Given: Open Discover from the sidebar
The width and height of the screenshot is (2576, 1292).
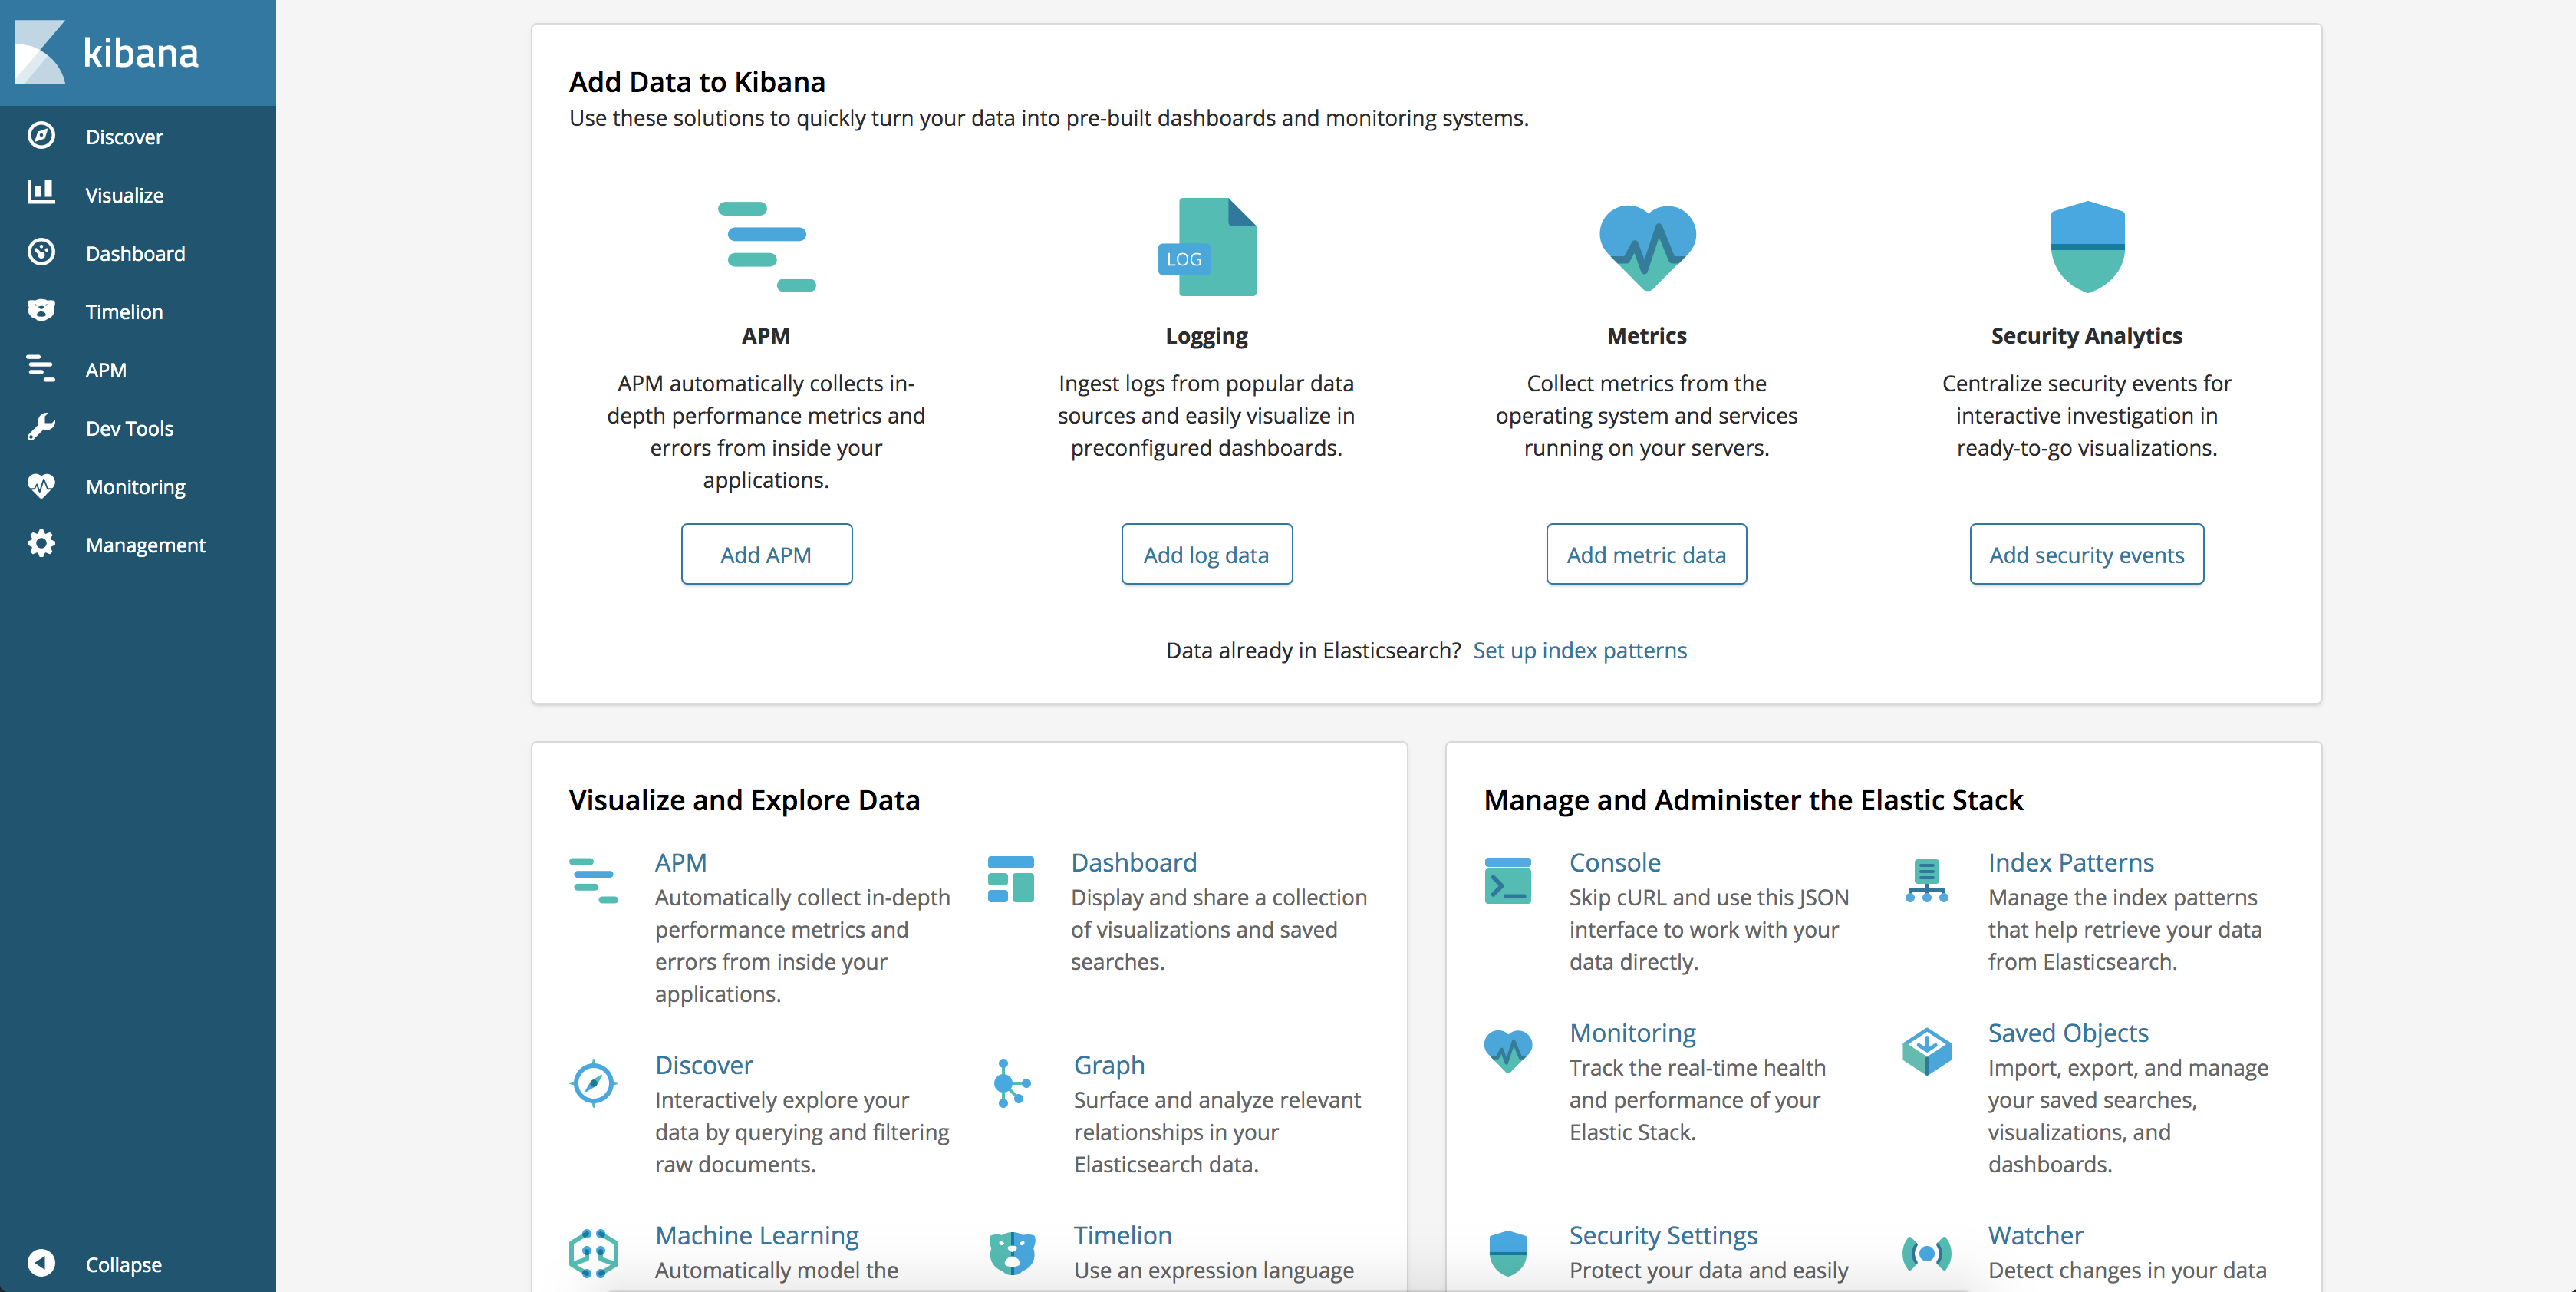Looking at the screenshot, I should point(124,137).
